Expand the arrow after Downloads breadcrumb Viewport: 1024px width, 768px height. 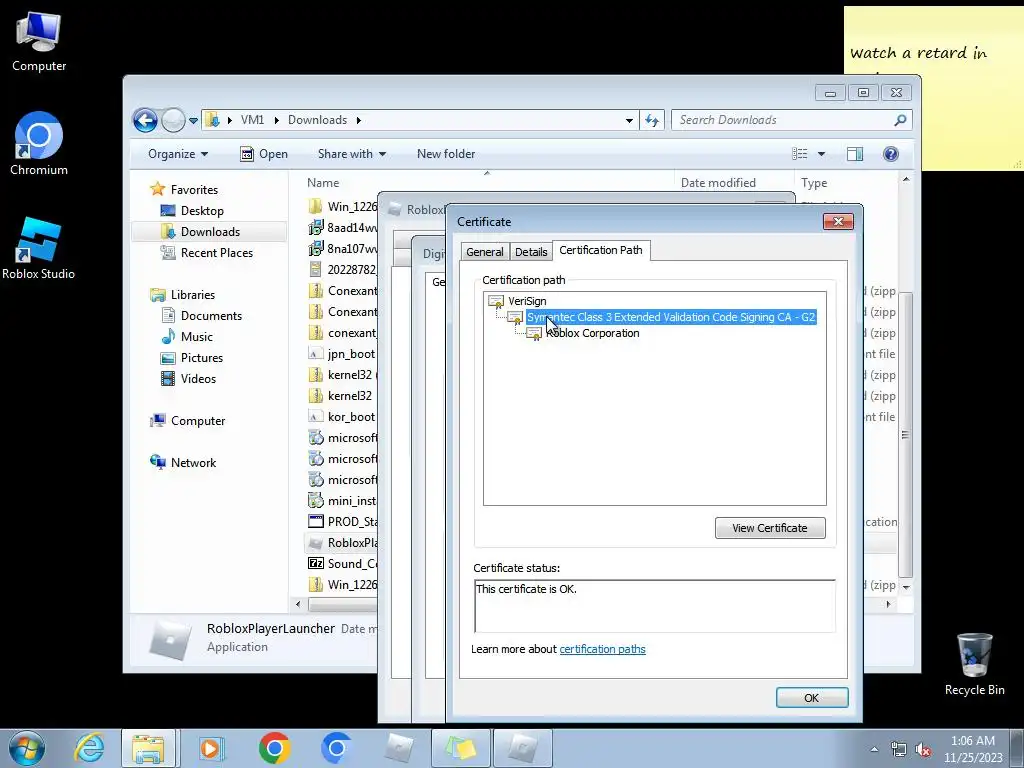[359, 120]
